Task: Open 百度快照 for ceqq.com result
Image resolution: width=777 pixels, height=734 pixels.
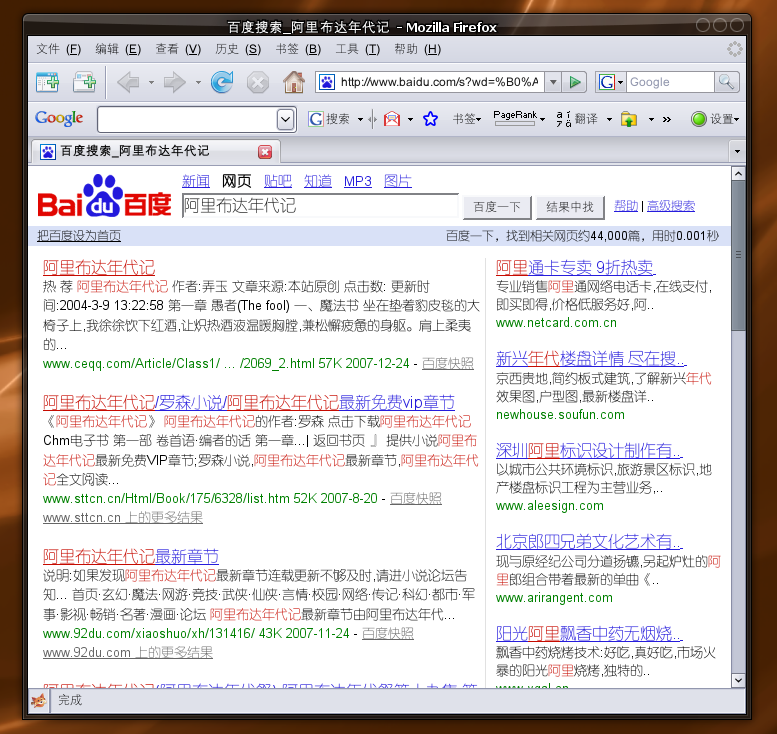Action: point(447,363)
